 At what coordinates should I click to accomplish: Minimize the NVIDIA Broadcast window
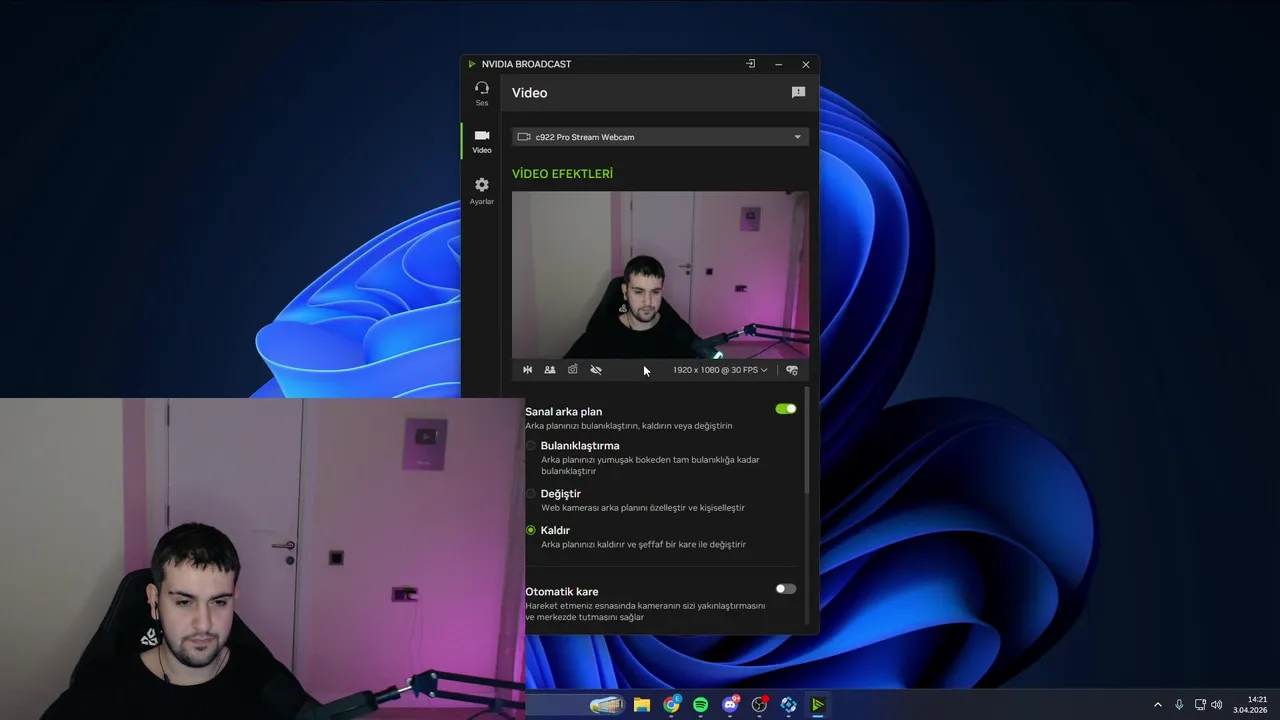pos(778,64)
